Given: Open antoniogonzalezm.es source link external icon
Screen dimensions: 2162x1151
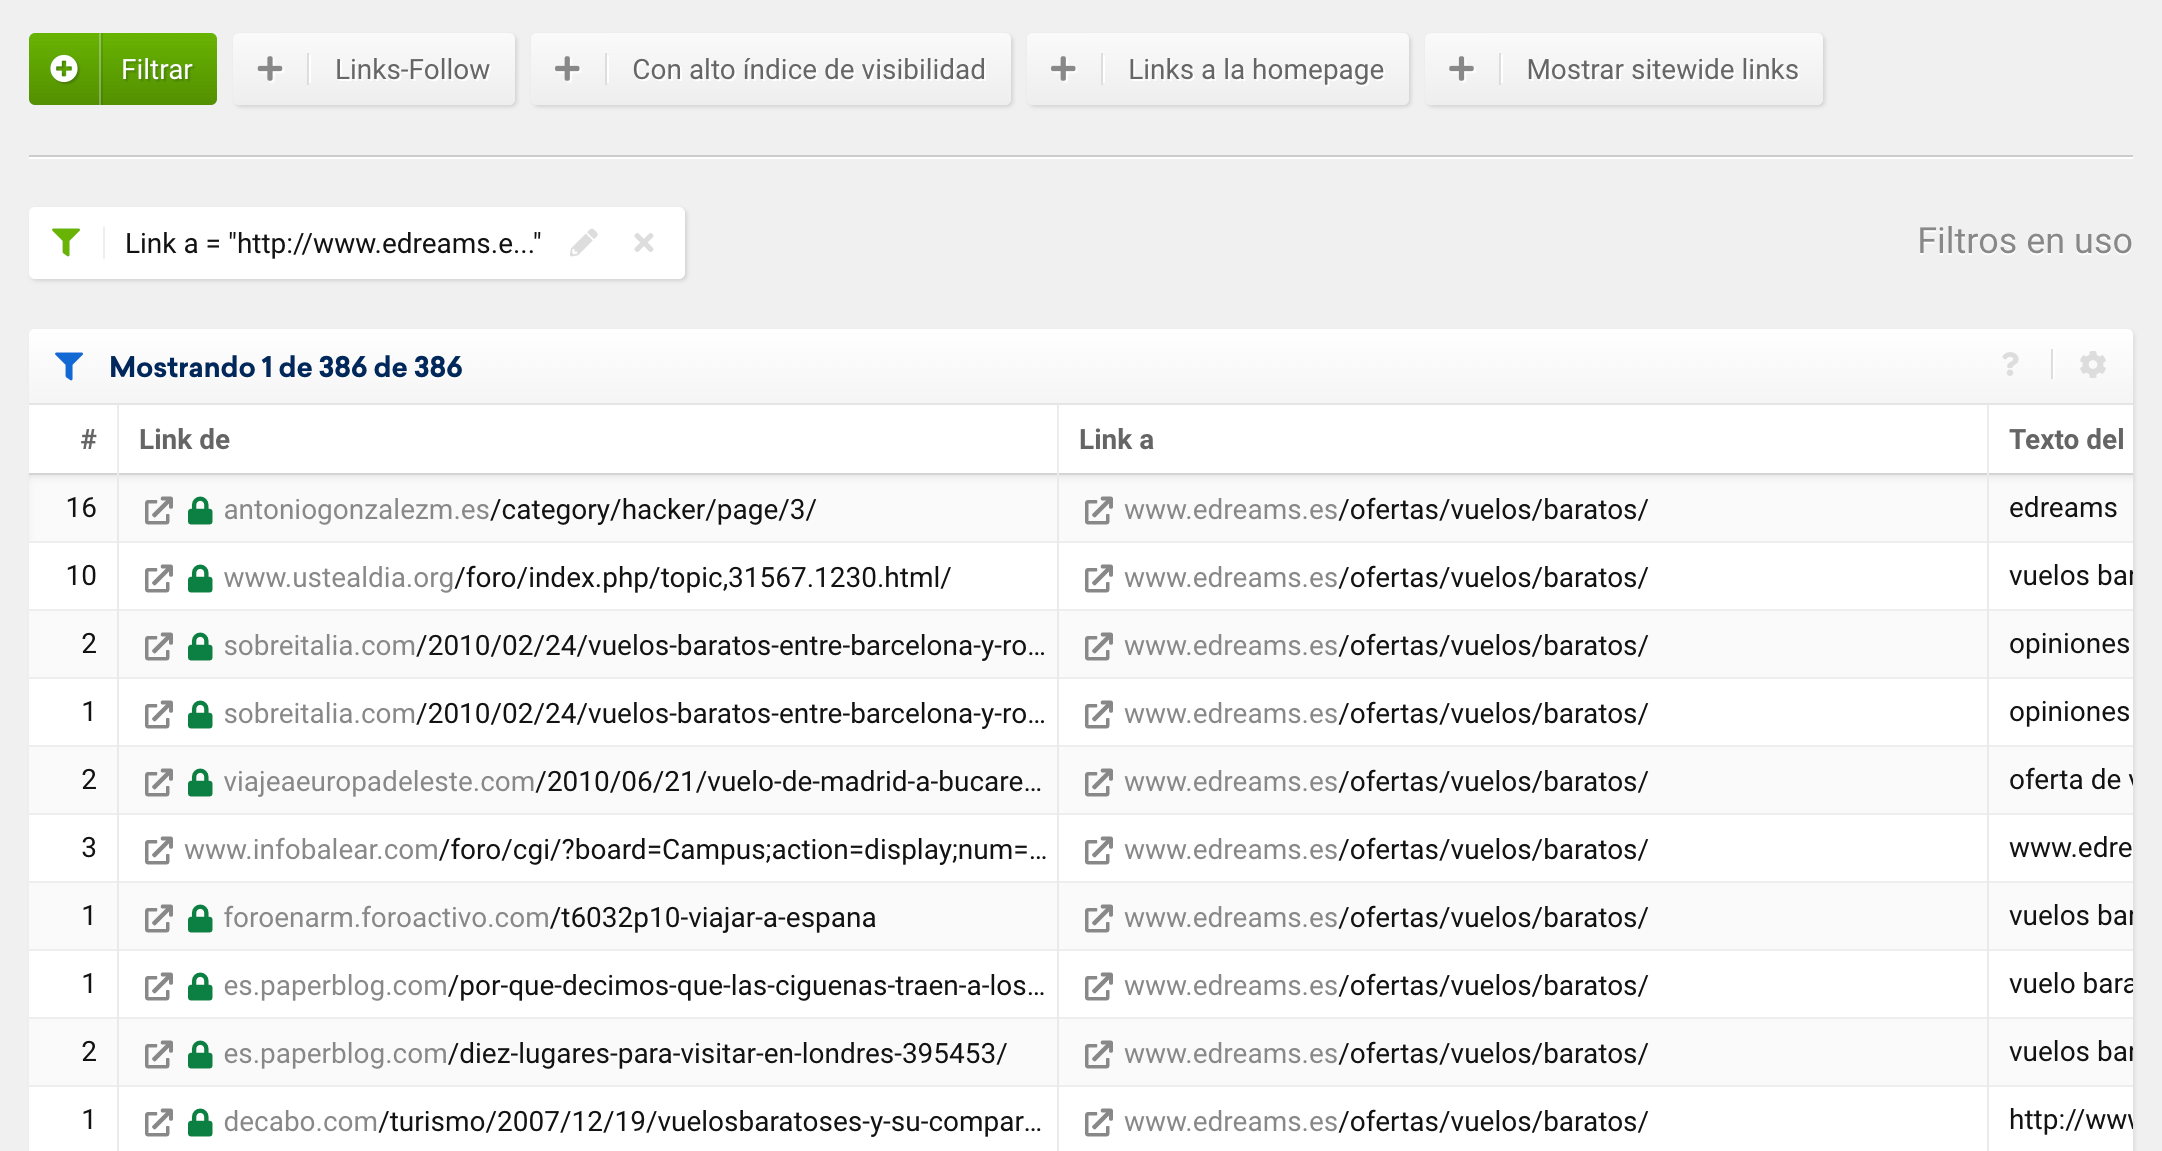Looking at the screenshot, I should (x=158, y=511).
